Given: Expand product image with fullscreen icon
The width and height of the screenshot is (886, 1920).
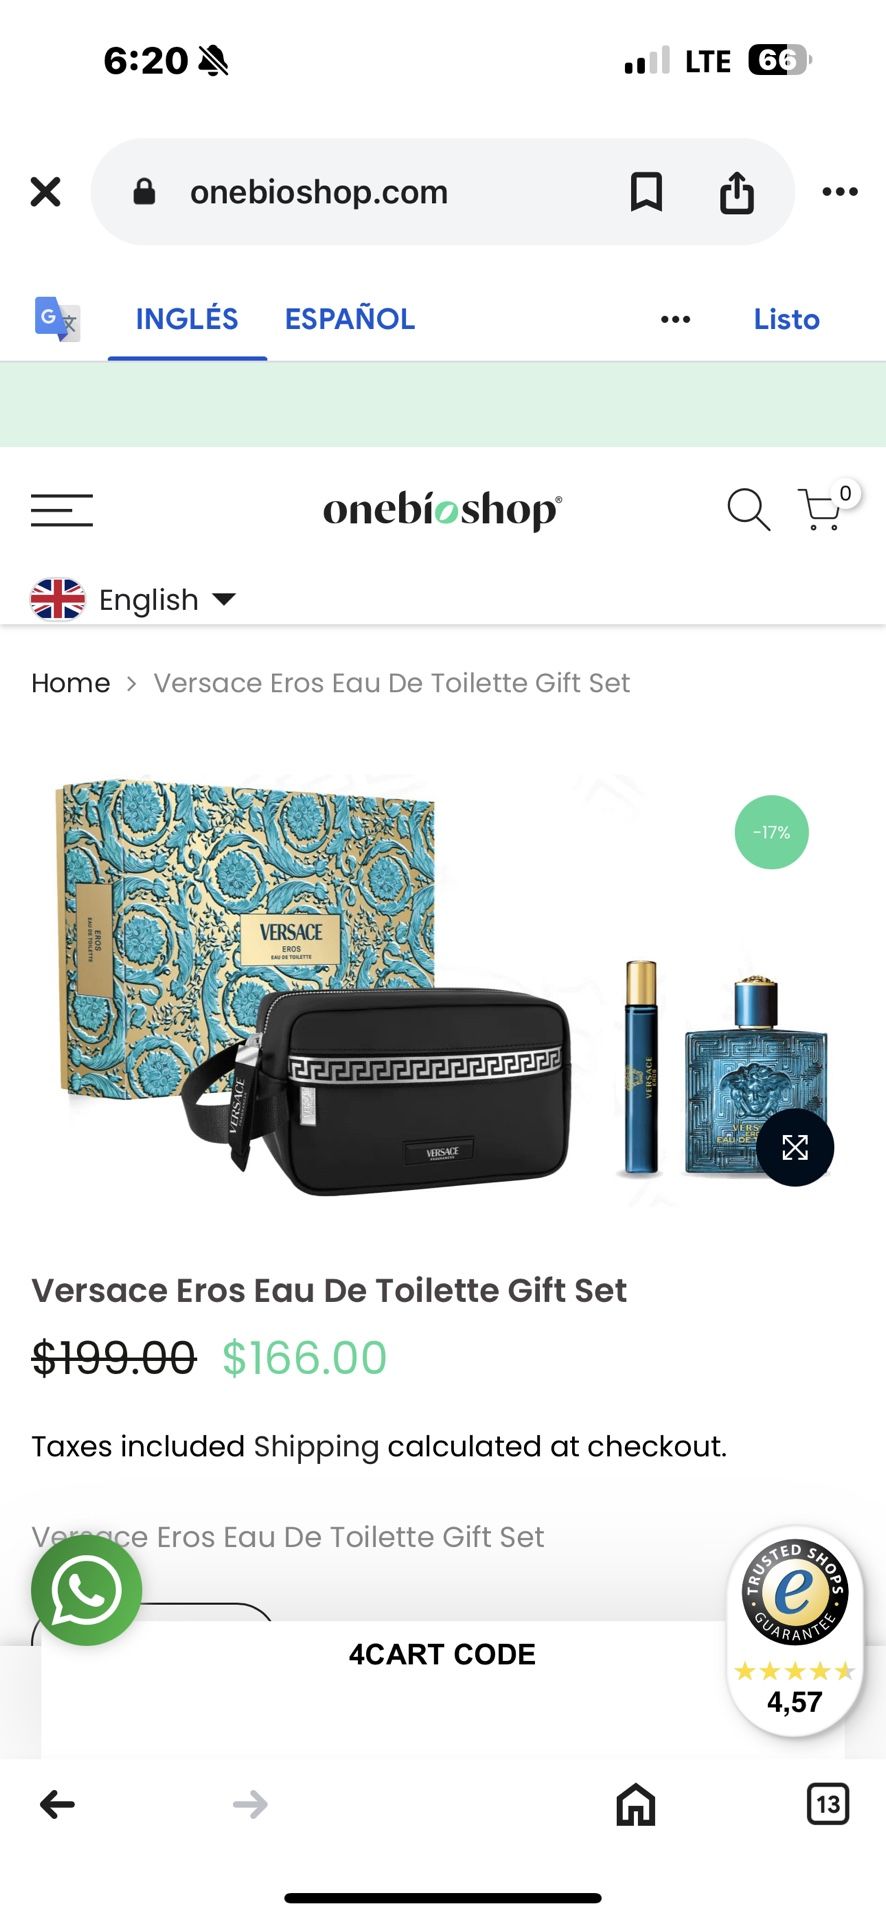Looking at the screenshot, I should 795,1147.
